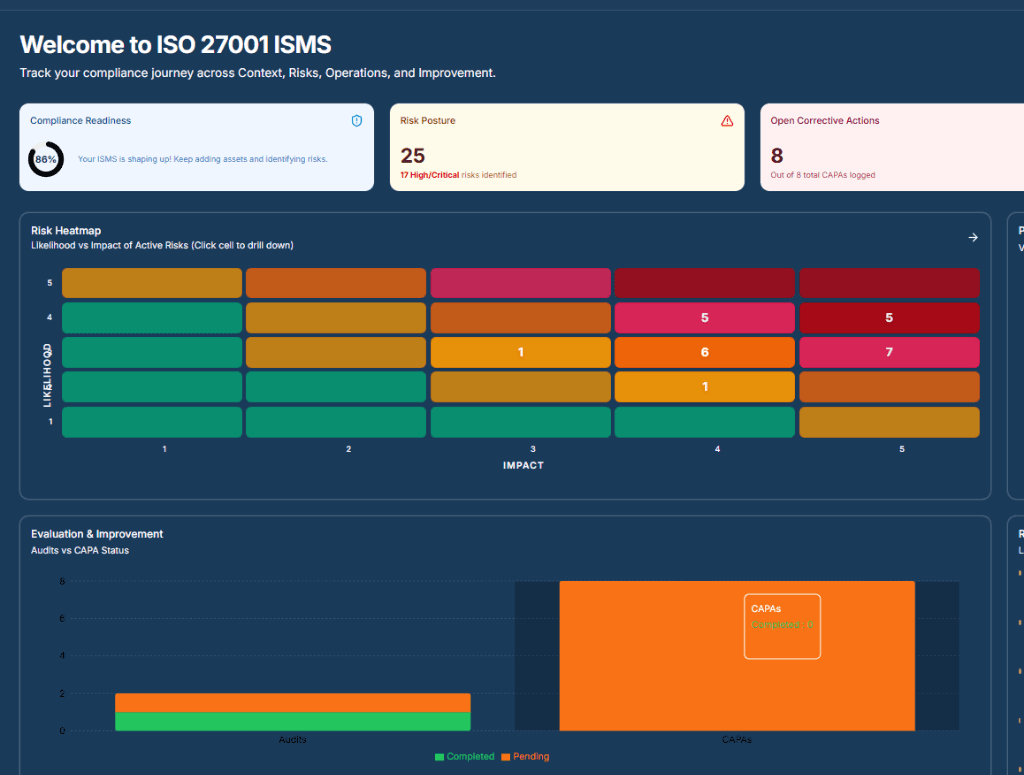This screenshot has width=1024, height=775.
Task: Drill into heatmap cell showing 6
Action: pos(705,353)
